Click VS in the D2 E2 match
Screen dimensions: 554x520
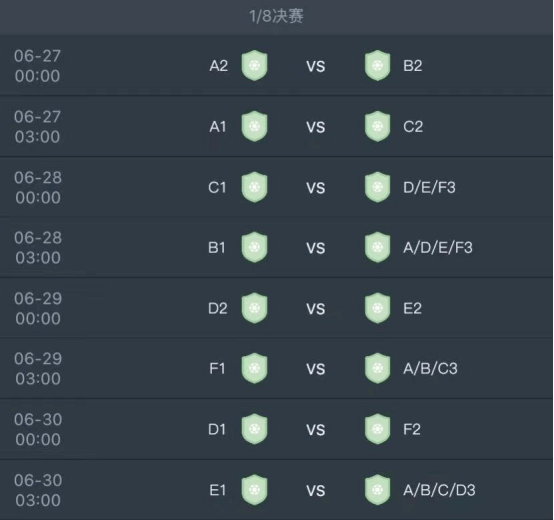pyautogui.click(x=316, y=309)
